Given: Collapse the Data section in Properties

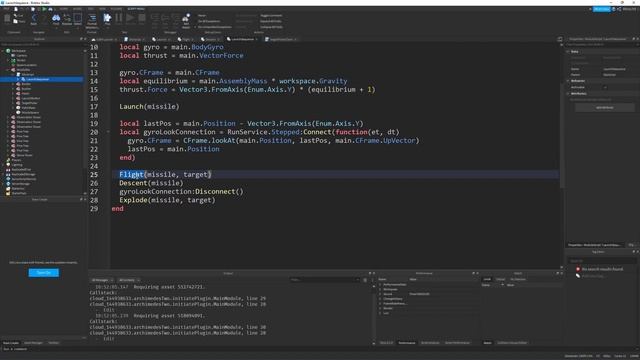Looking at the screenshot, I should (x=568, y=51).
